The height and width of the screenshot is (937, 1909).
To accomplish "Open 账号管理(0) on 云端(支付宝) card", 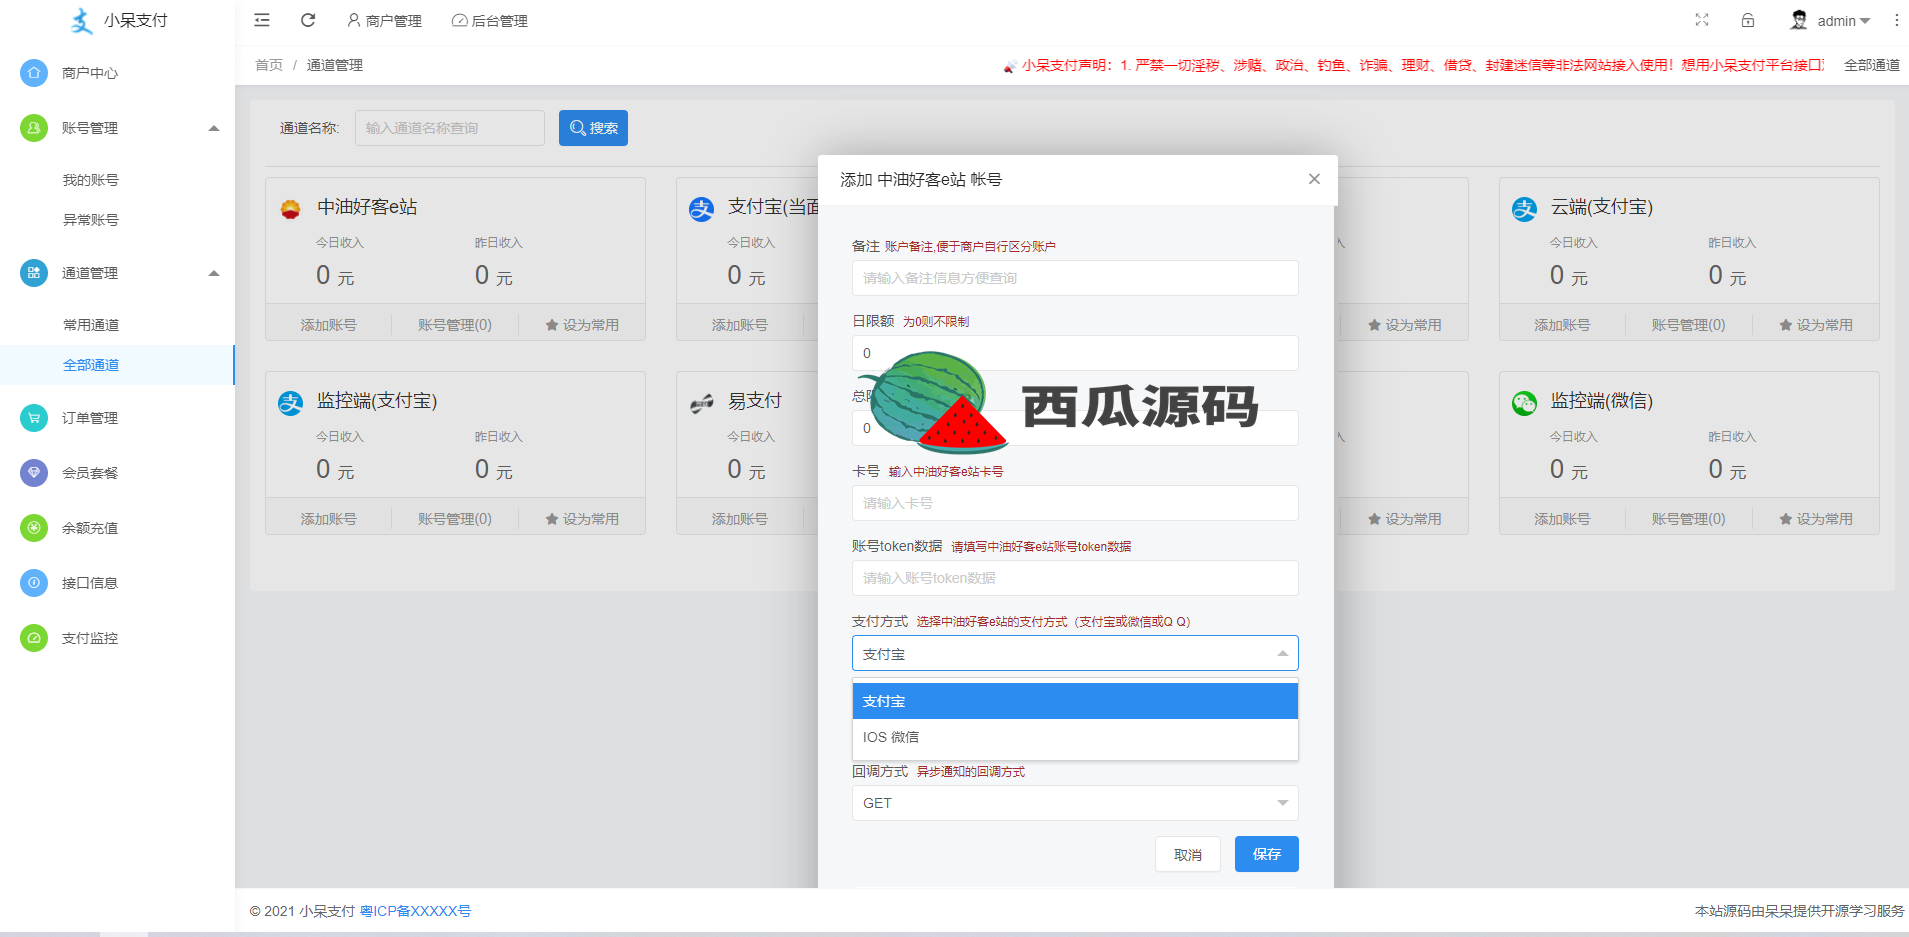I will 1689,325.
